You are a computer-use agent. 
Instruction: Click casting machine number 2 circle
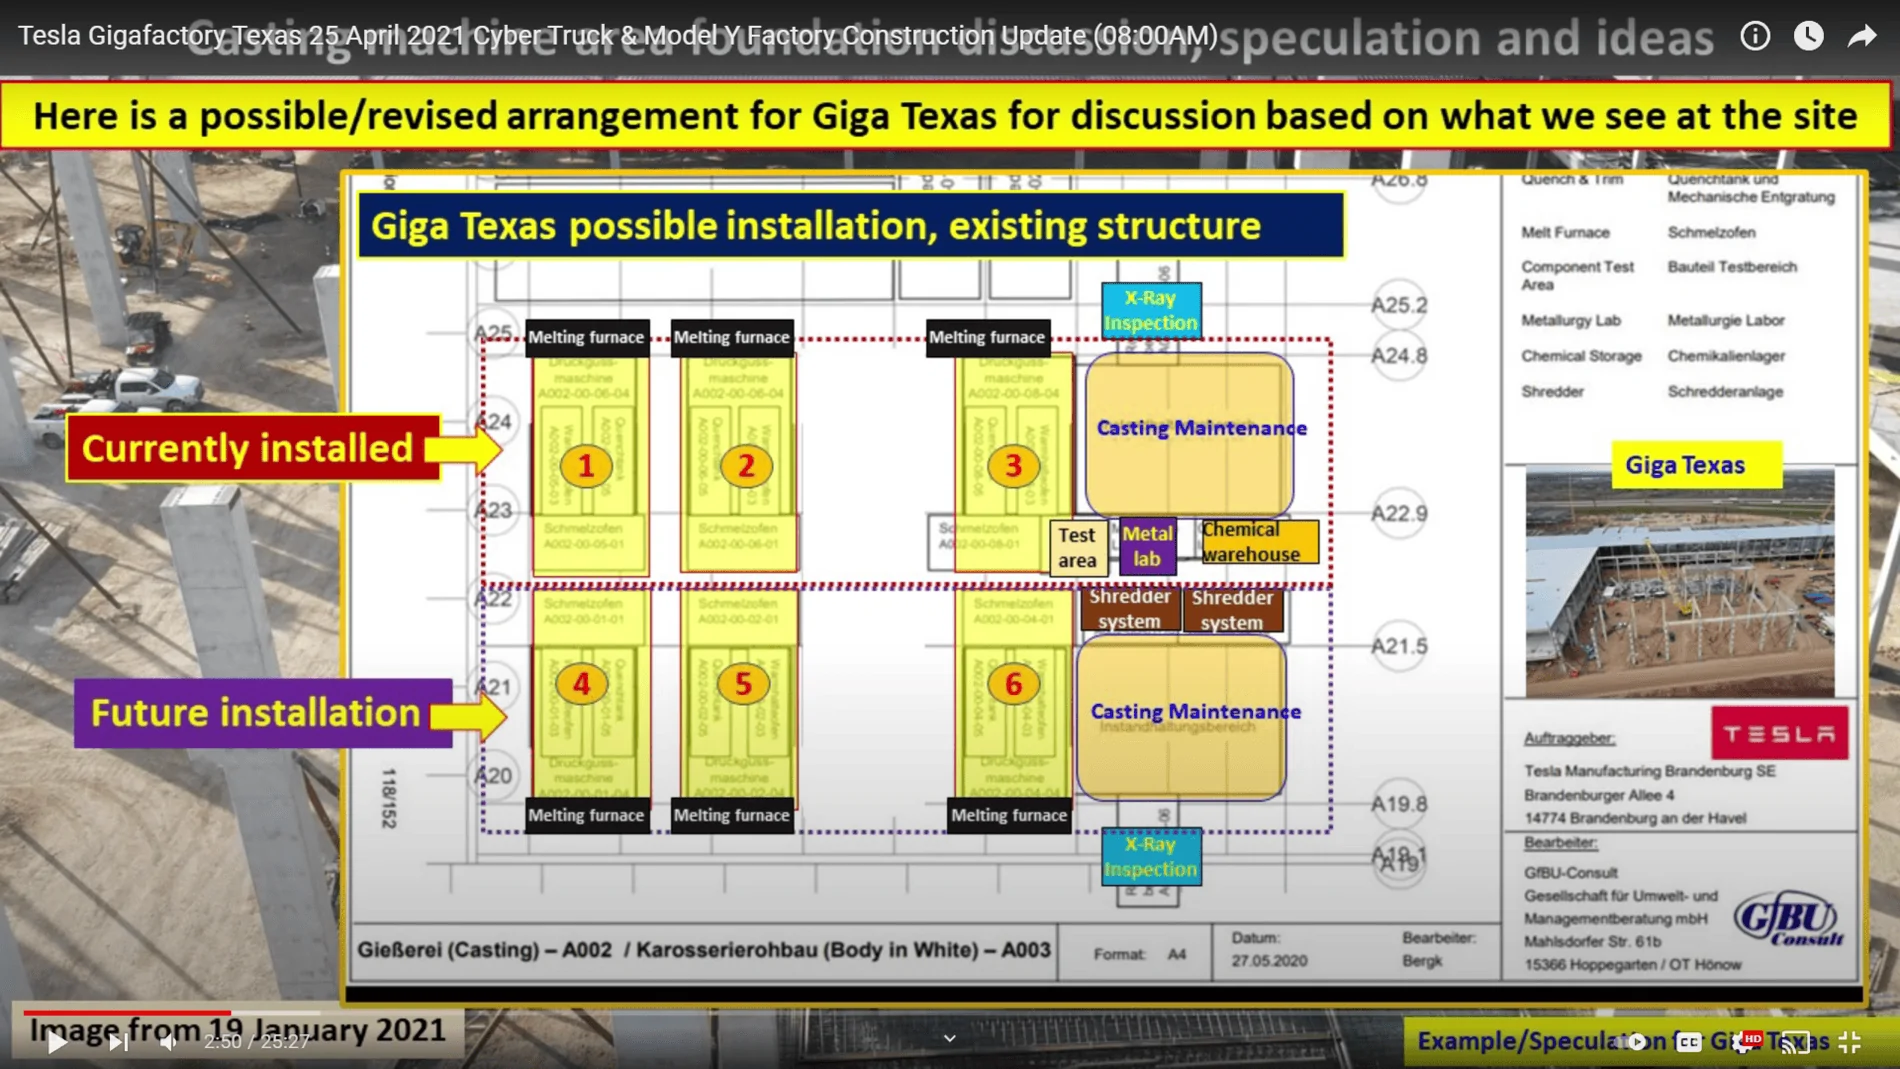(746, 466)
